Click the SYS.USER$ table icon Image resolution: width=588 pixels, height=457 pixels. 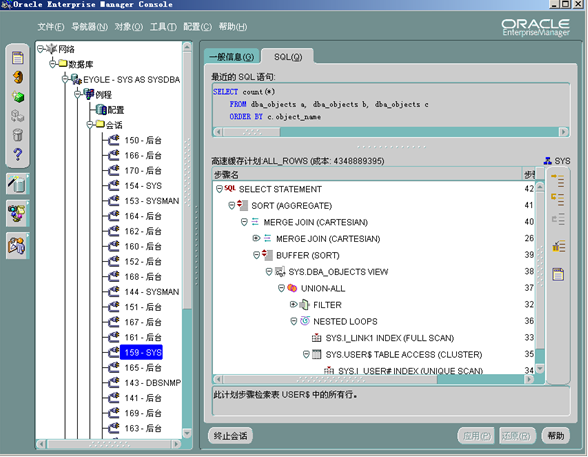317,354
